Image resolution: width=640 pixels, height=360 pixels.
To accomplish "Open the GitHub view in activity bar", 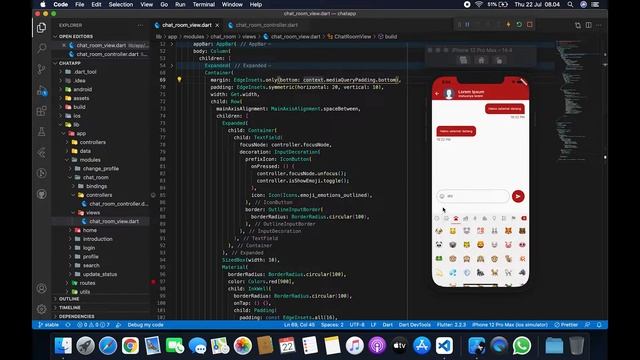I will point(41,194).
